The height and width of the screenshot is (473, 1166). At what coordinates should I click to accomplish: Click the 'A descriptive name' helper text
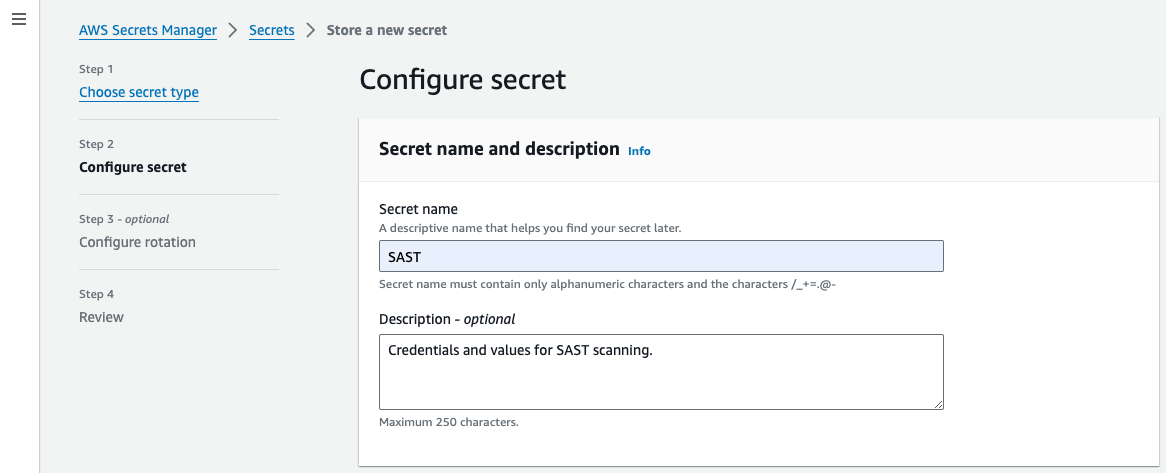[530, 228]
